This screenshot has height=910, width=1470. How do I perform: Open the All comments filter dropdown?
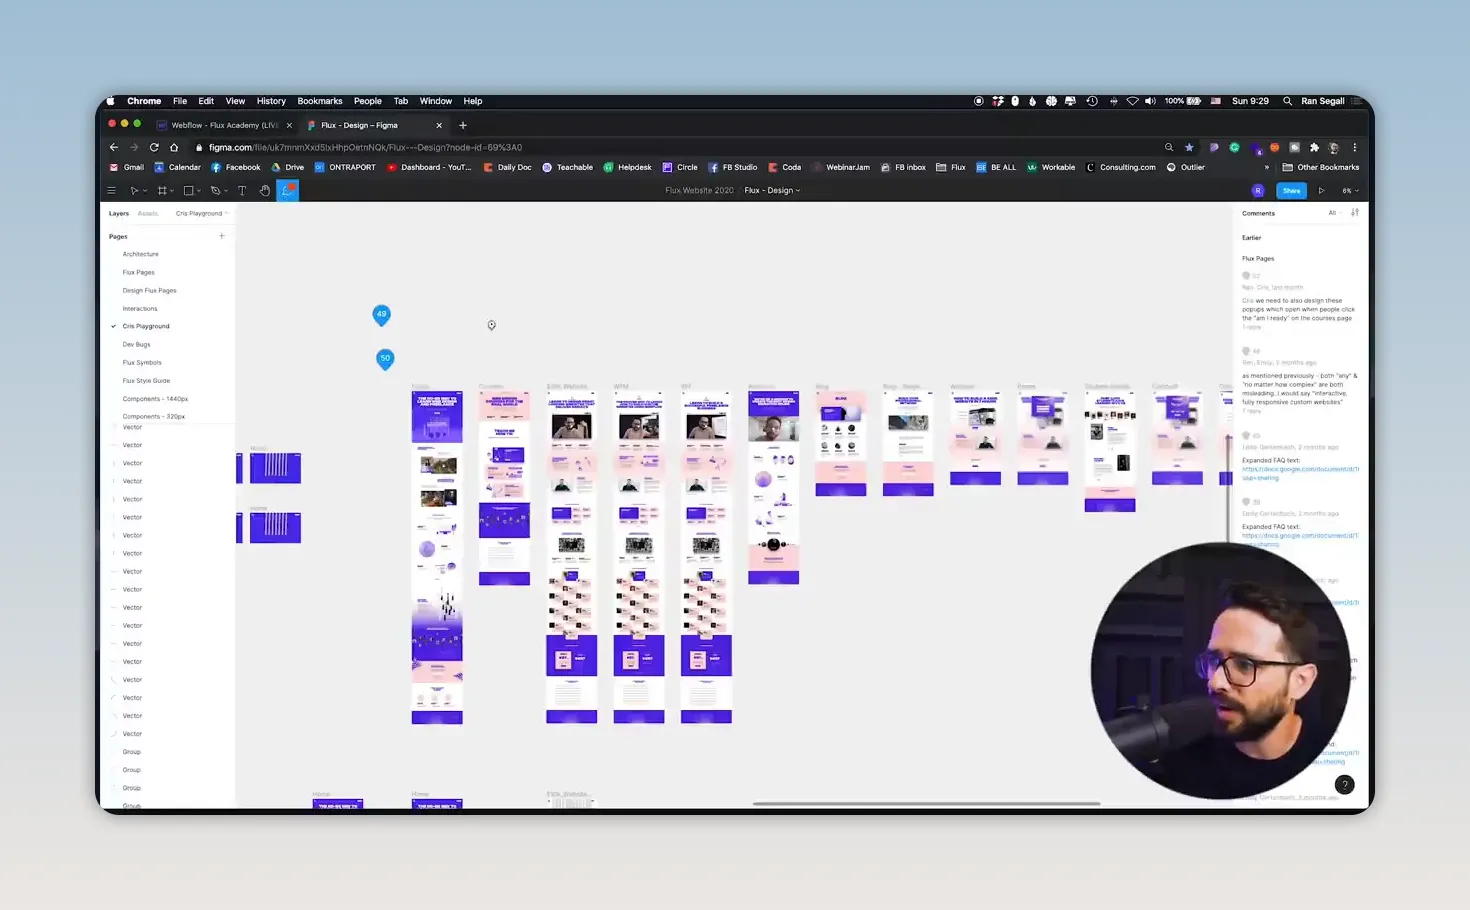(1333, 213)
